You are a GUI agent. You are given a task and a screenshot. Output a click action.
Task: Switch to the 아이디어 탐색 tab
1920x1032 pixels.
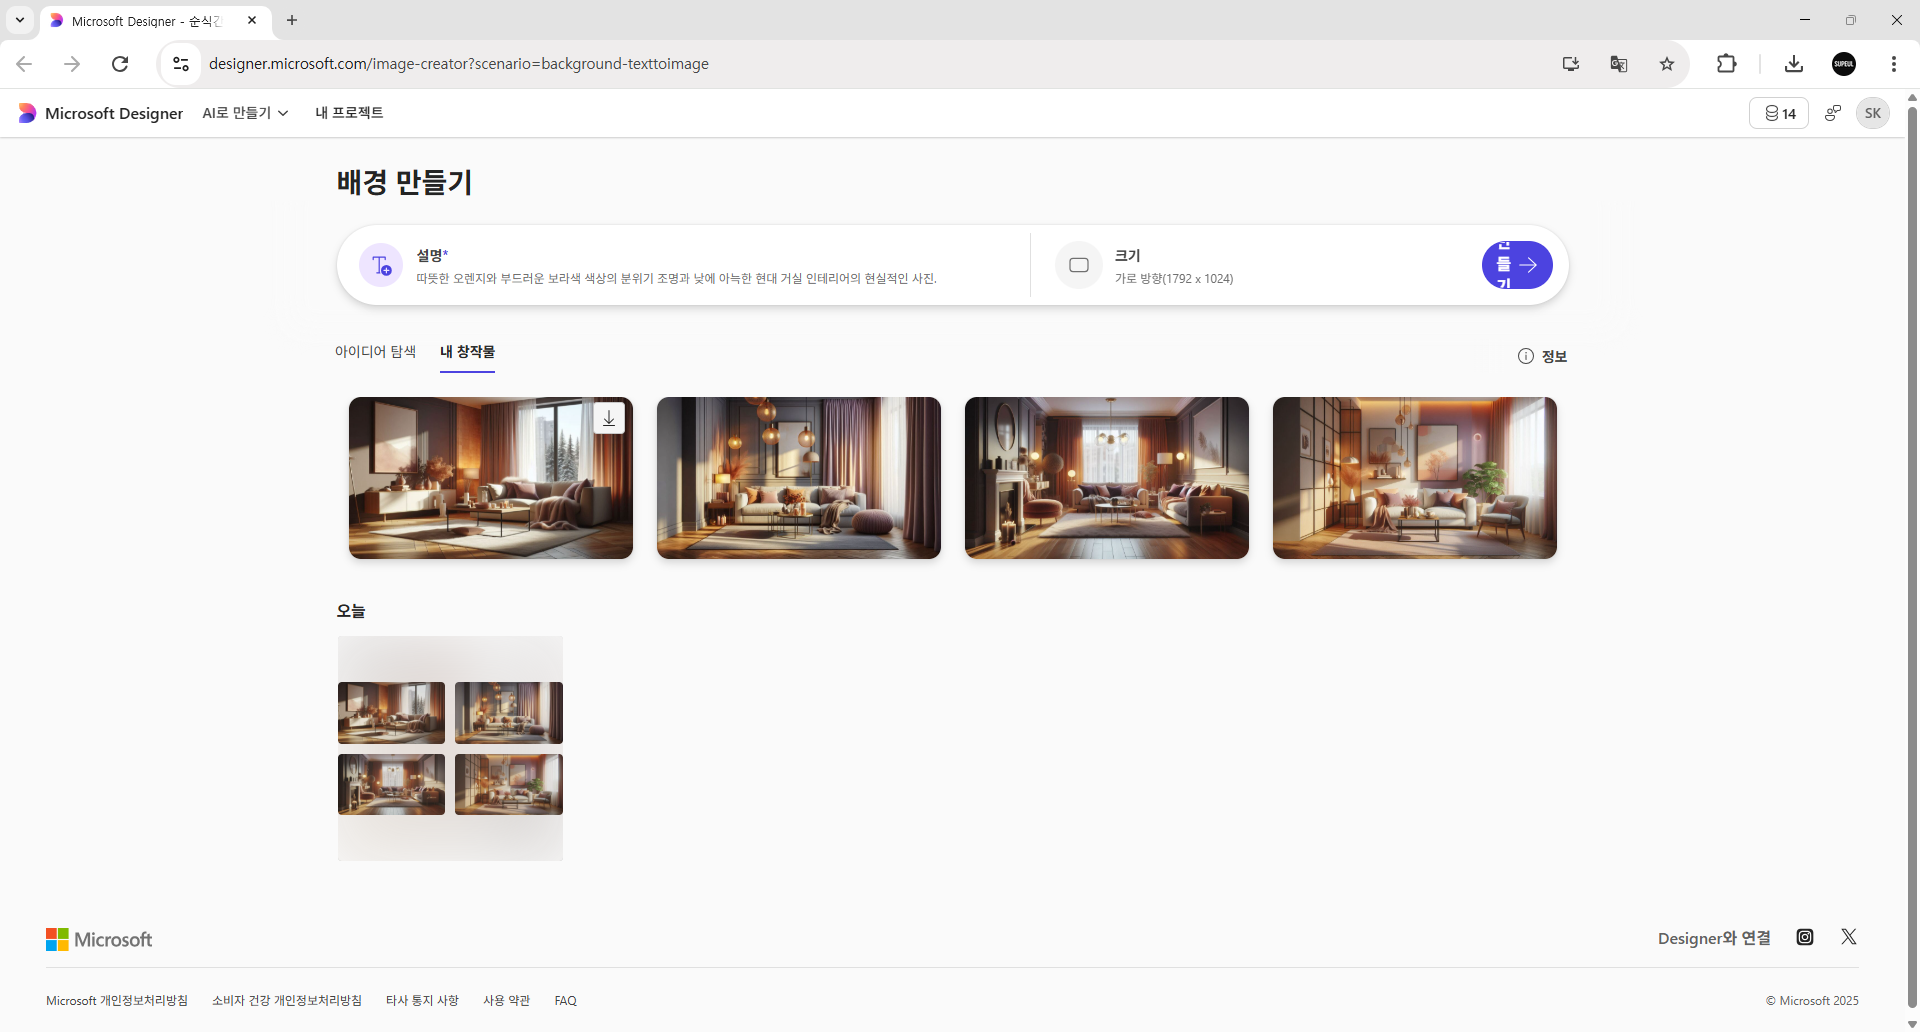click(x=375, y=352)
